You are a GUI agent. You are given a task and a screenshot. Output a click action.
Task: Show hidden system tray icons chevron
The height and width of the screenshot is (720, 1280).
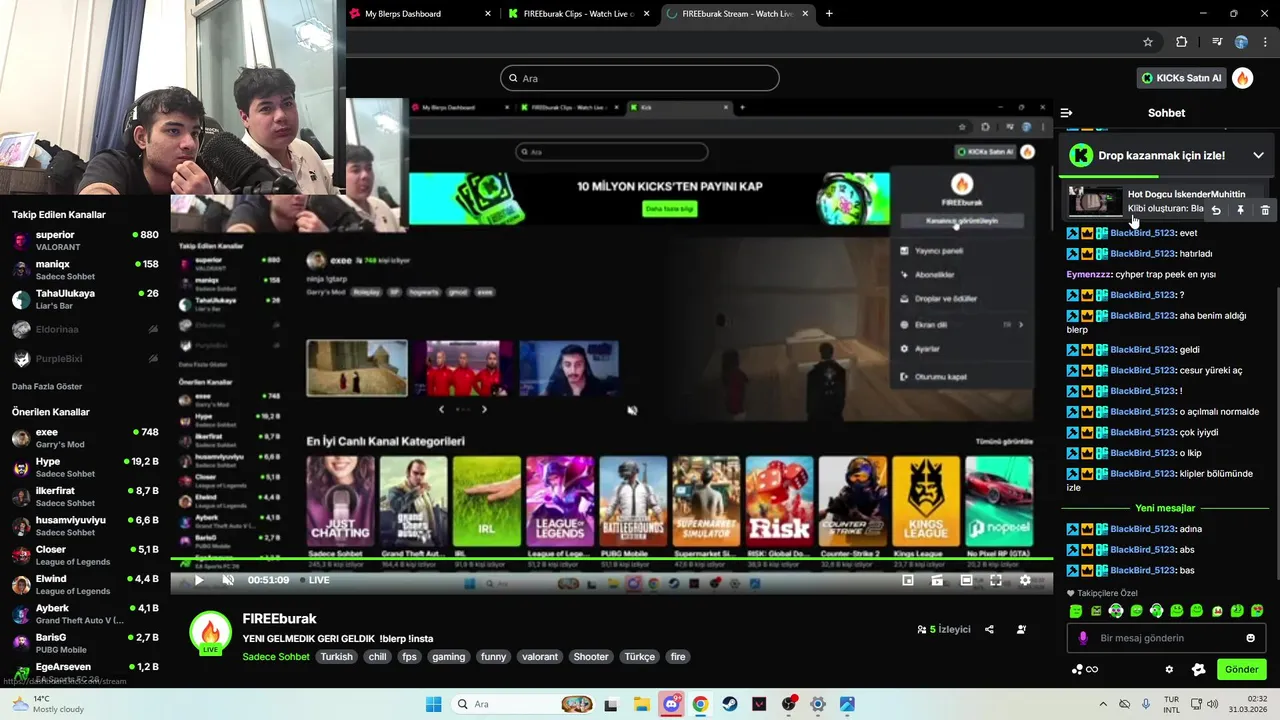point(1103,704)
